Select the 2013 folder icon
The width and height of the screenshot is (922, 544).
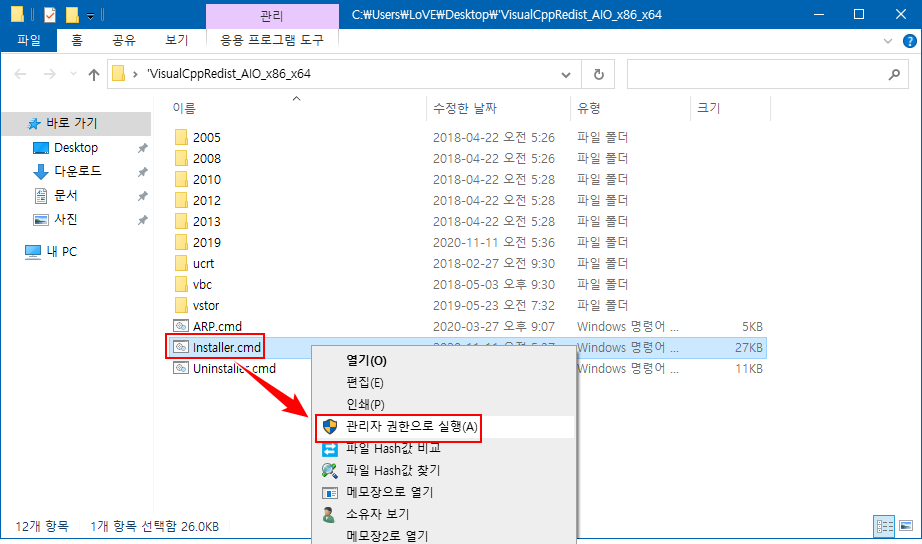point(181,222)
